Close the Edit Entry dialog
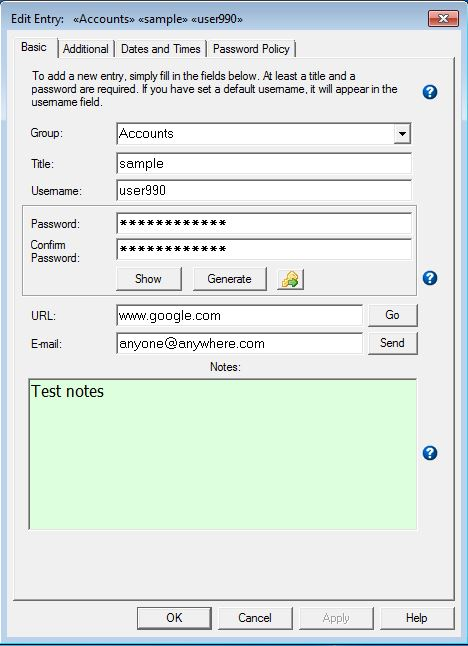Viewport: 468px width, 646px height. 443,19
